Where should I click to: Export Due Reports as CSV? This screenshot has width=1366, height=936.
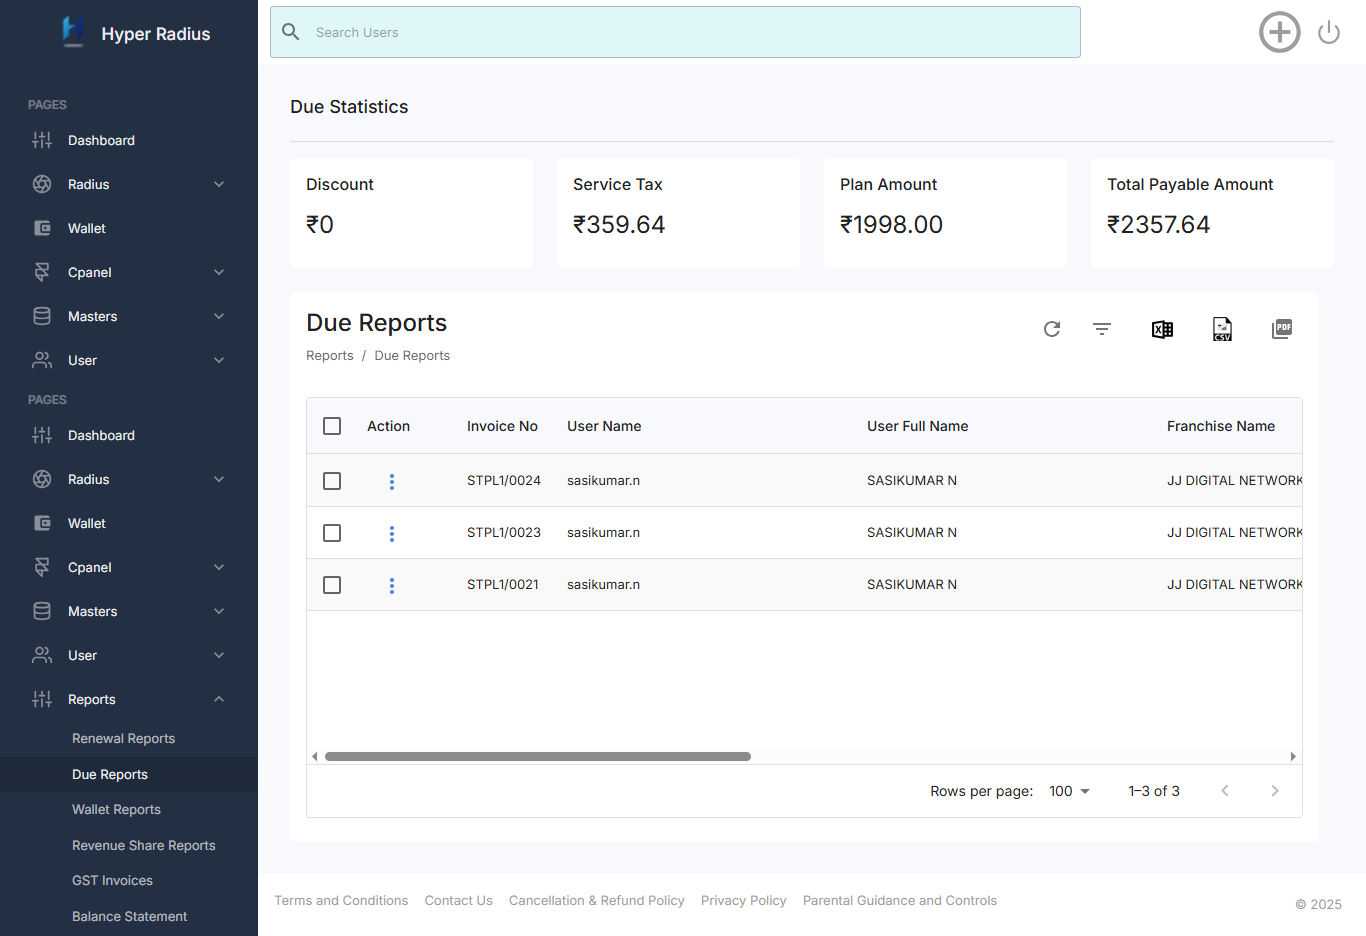pyautogui.click(x=1222, y=329)
